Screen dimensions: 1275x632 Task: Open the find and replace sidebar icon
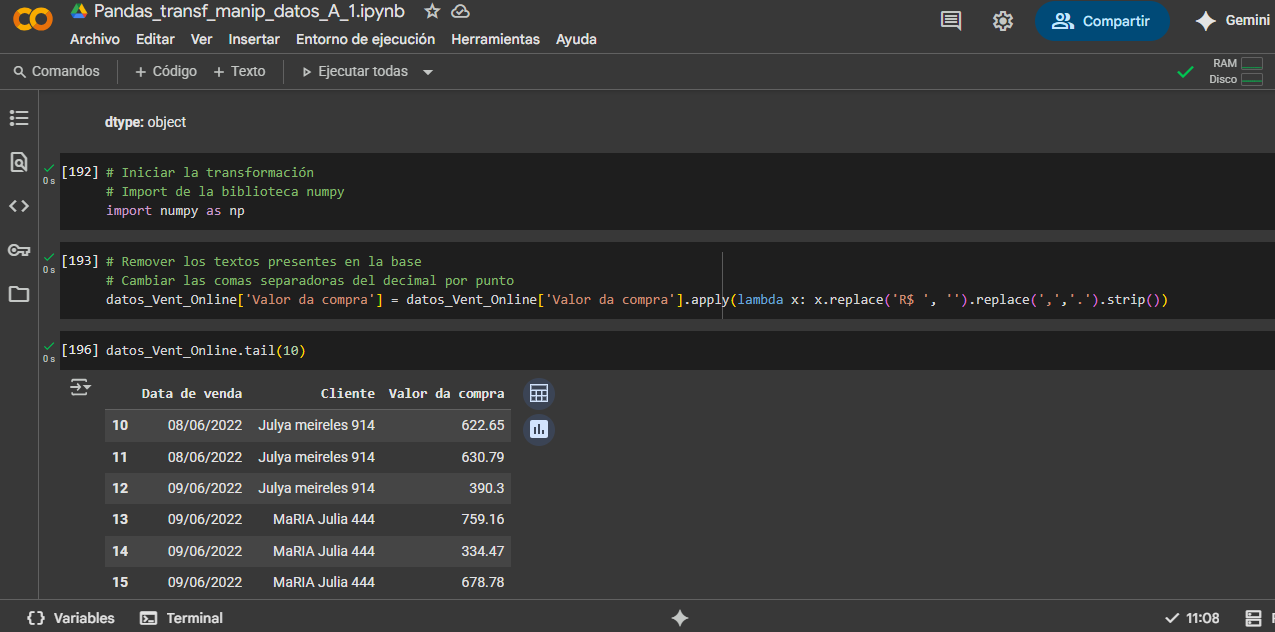point(19,162)
